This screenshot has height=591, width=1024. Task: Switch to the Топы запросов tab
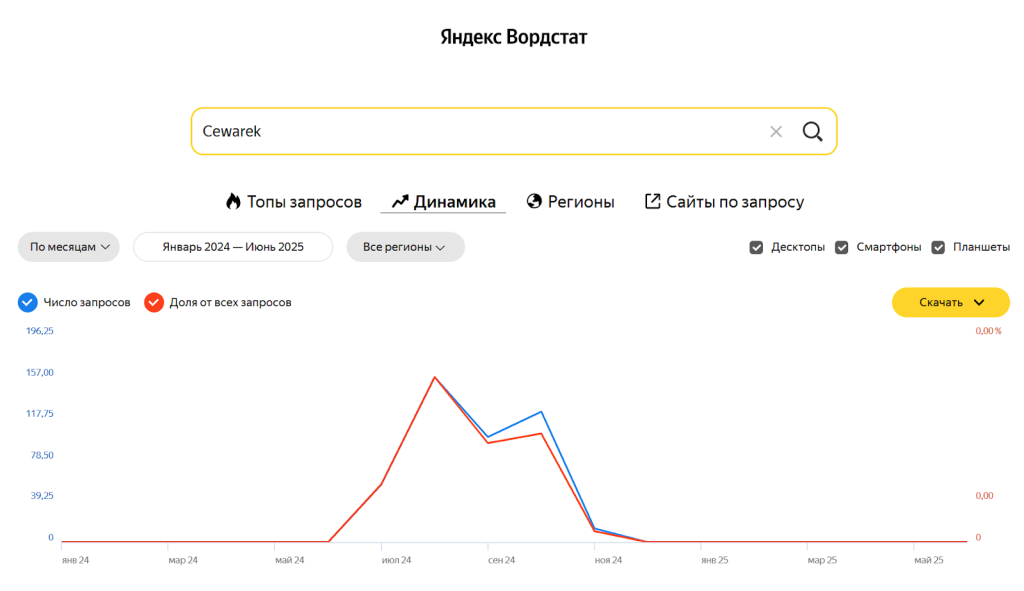304,201
